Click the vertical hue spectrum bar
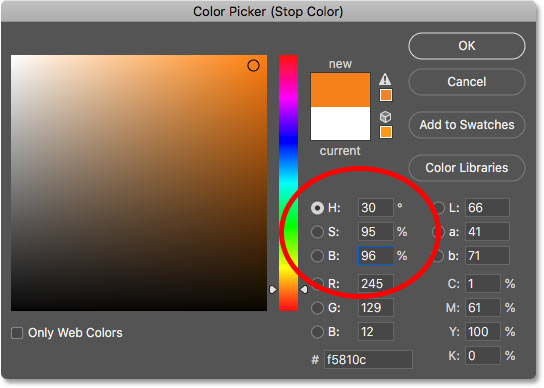 289,183
